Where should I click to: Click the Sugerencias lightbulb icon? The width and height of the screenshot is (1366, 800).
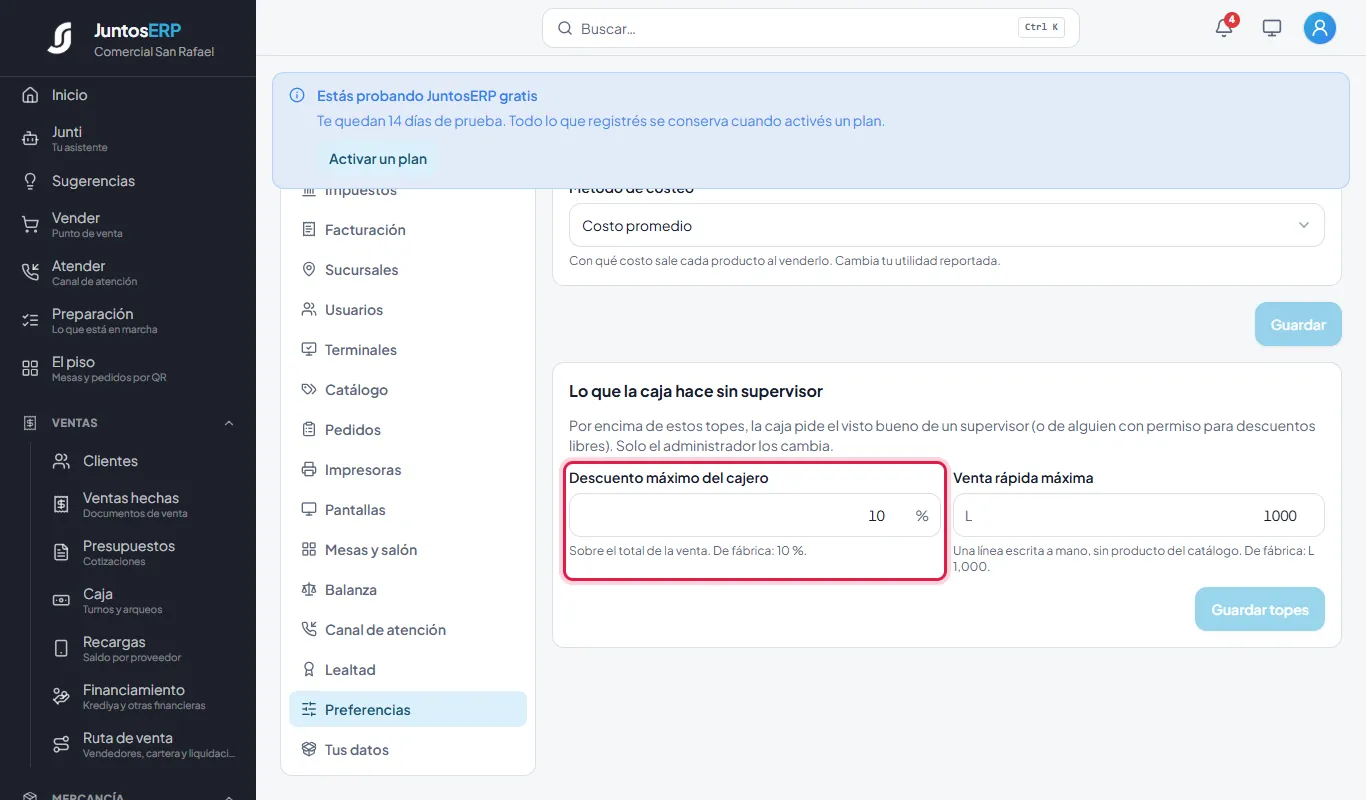(x=30, y=181)
